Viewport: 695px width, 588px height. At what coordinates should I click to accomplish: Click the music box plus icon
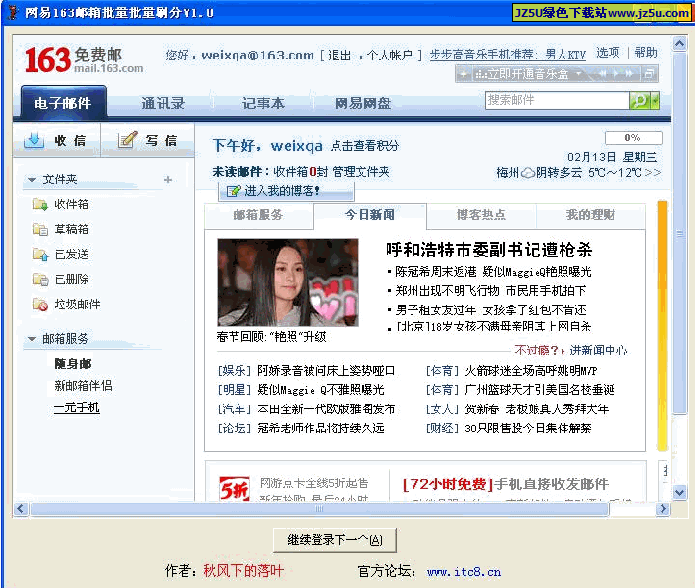(x=463, y=74)
